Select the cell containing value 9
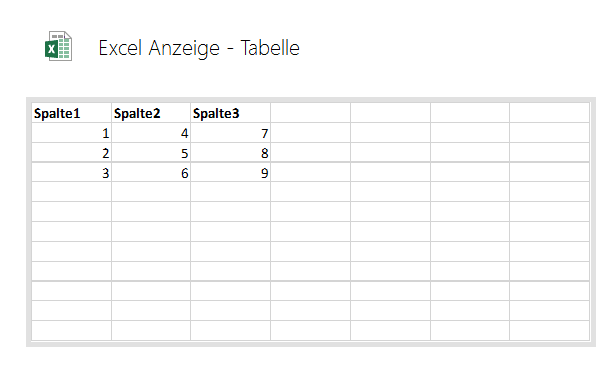The width and height of the screenshot is (615, 370). click(x=231, y=172)
